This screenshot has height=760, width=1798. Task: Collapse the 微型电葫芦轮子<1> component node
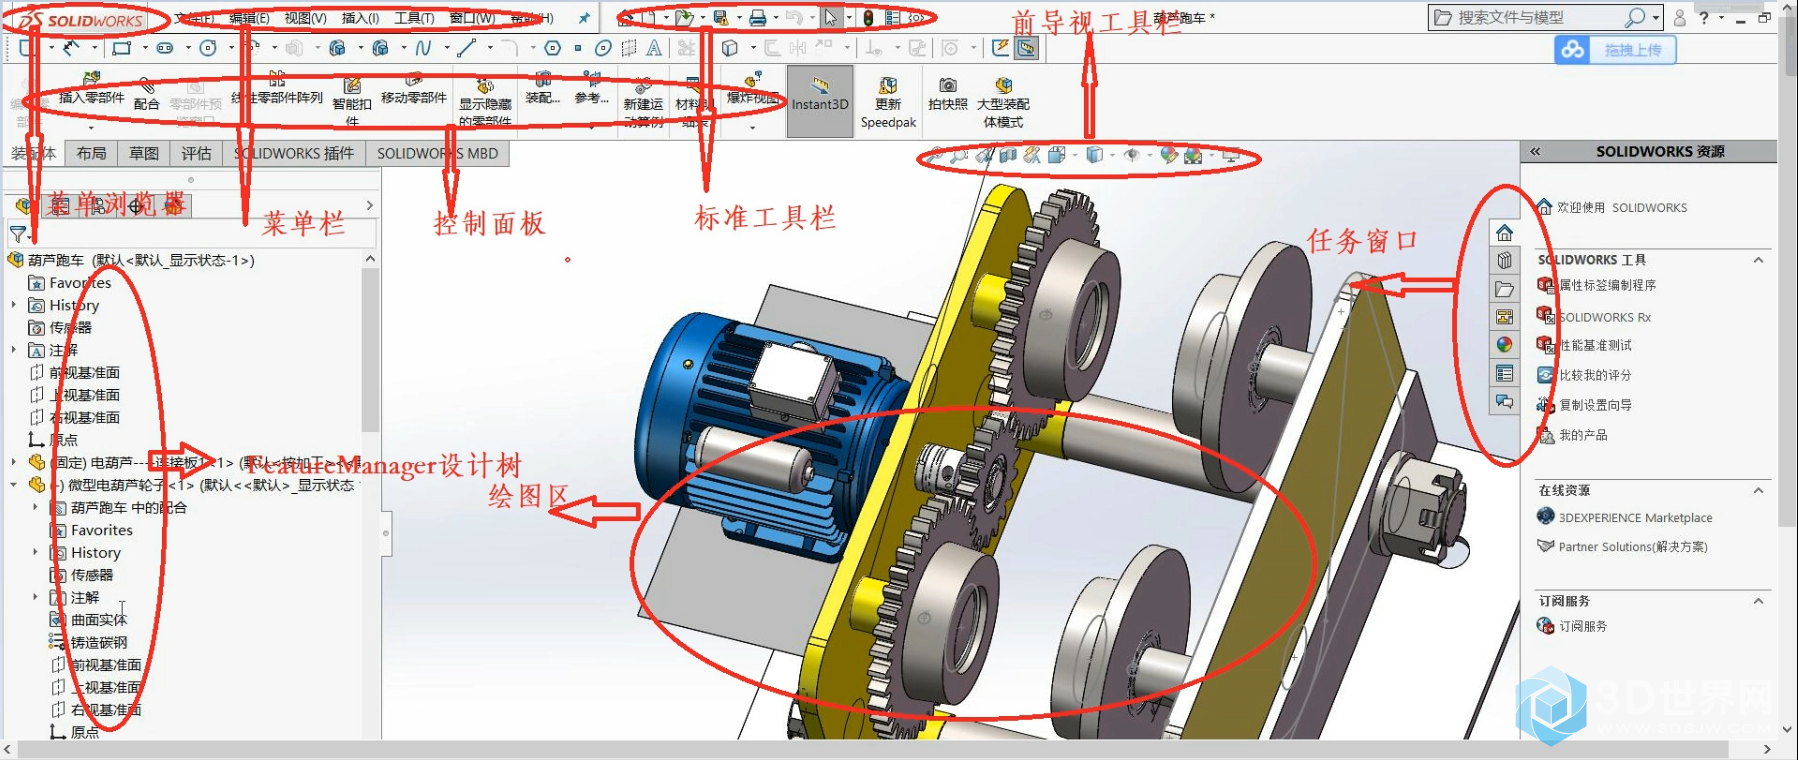click(14, 485)
